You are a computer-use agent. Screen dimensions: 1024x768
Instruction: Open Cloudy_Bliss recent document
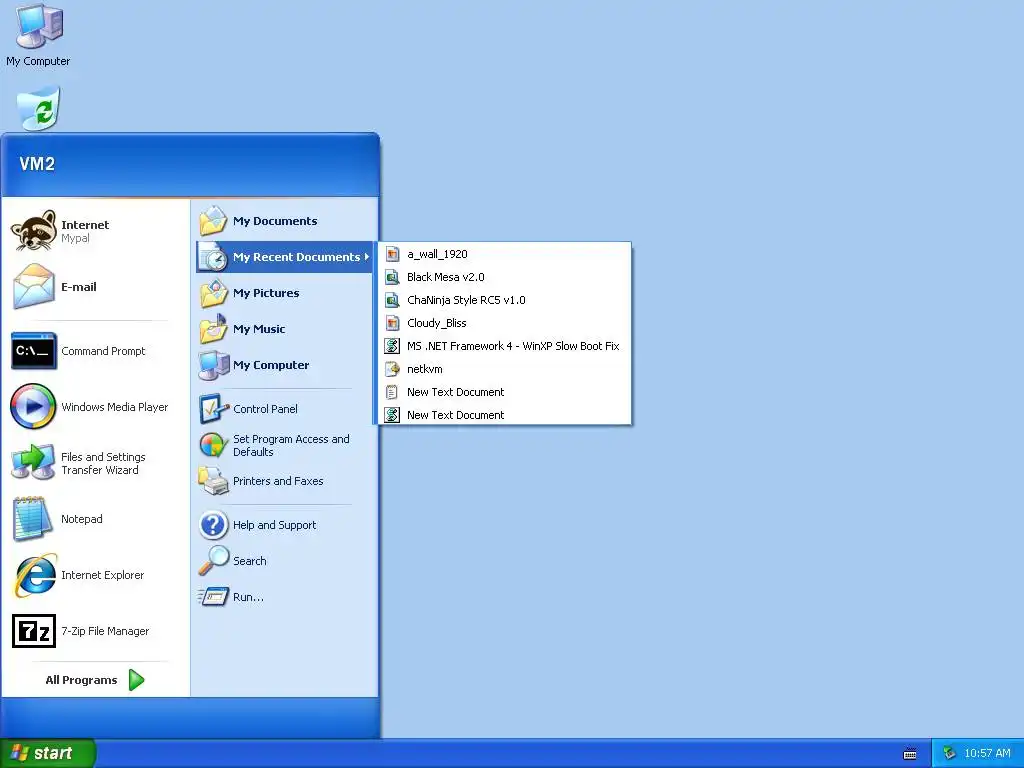[504, 323]
